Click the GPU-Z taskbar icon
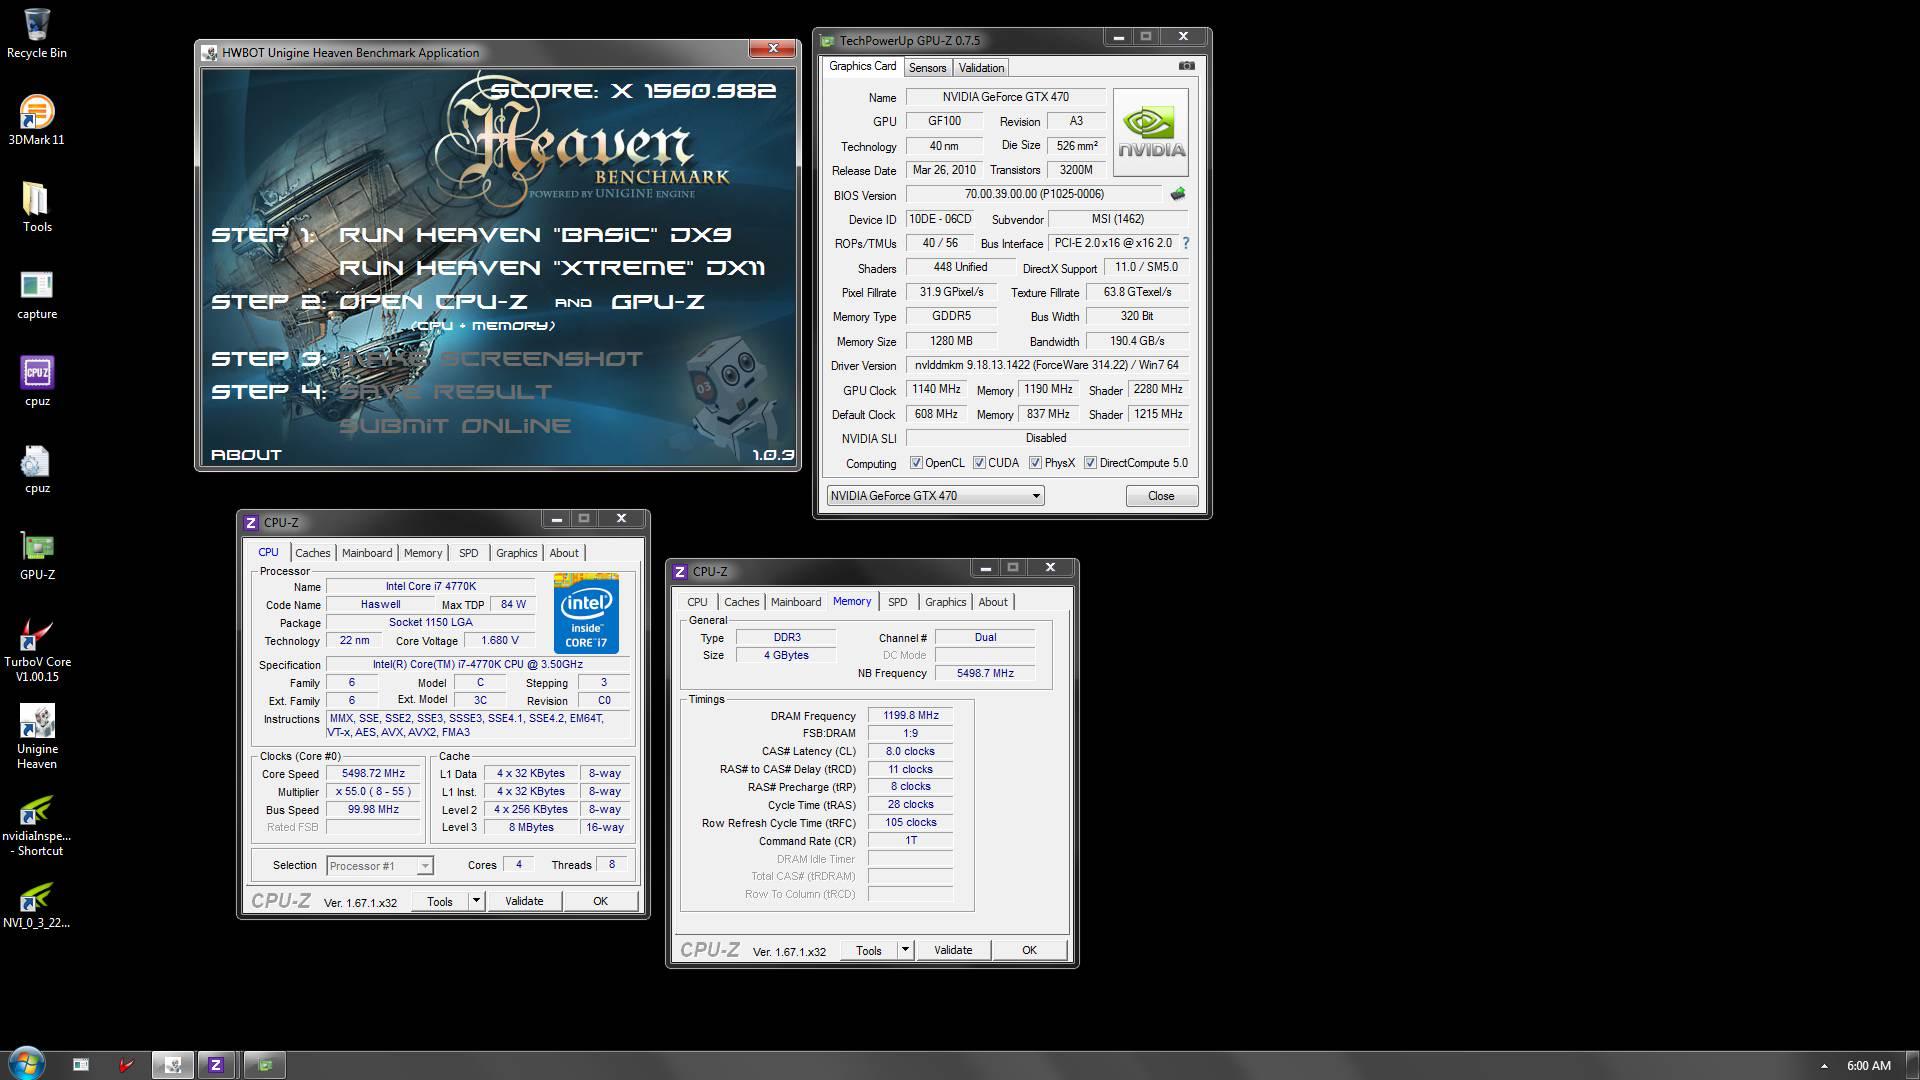The image size is (1920, 1080). pyautogui.click(x=265, y=1065)
